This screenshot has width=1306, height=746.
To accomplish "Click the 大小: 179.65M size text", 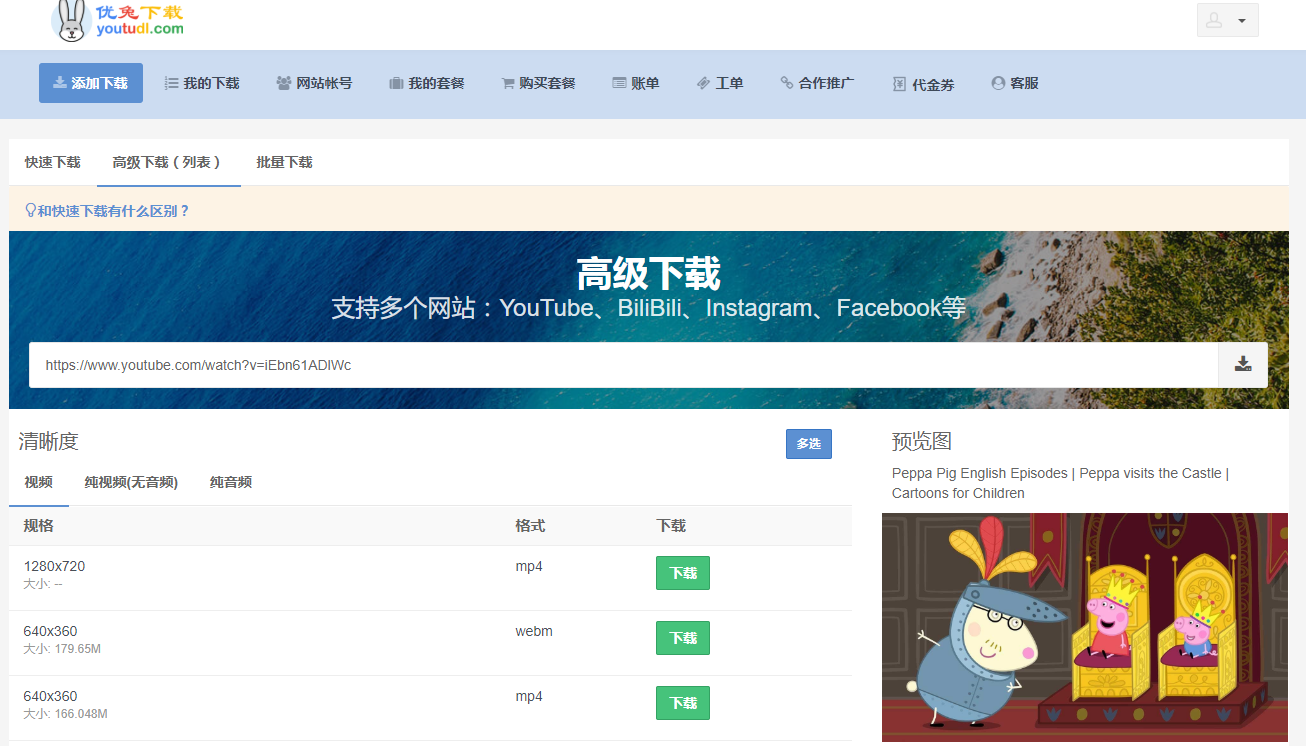I will coord(62,649).
